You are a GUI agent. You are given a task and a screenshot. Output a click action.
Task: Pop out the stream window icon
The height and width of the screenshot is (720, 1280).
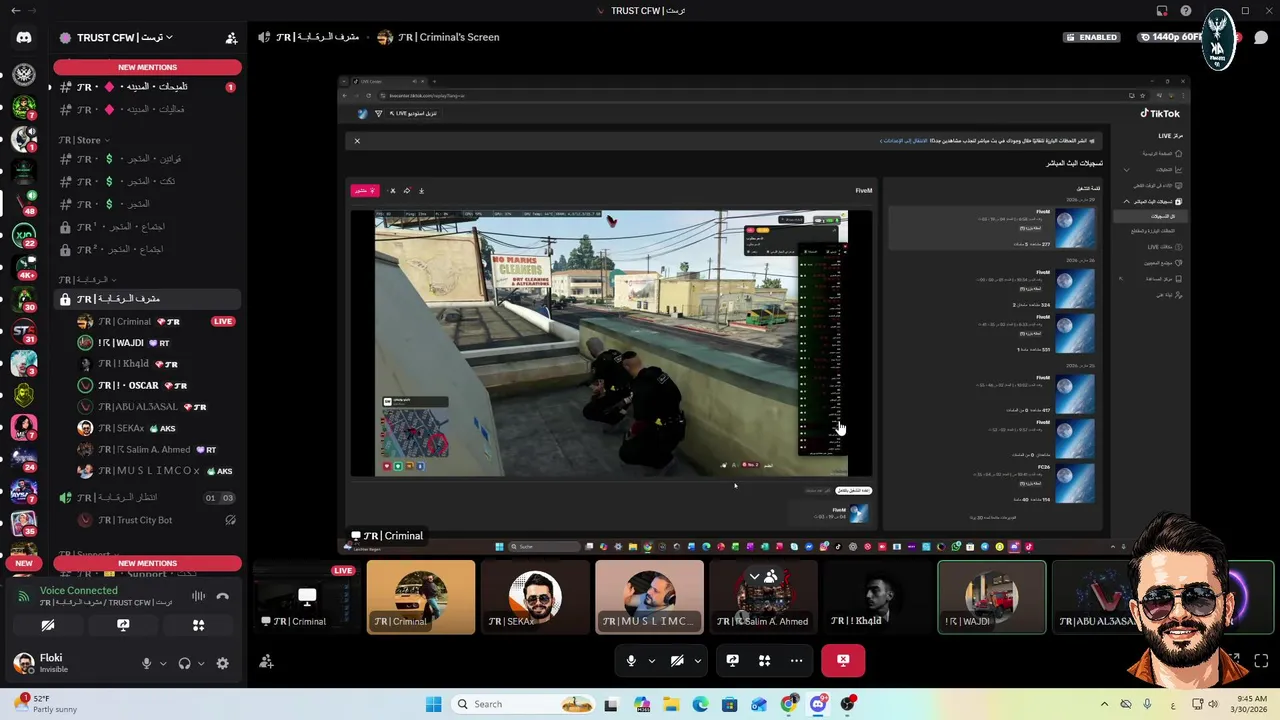pos(1234,660)
